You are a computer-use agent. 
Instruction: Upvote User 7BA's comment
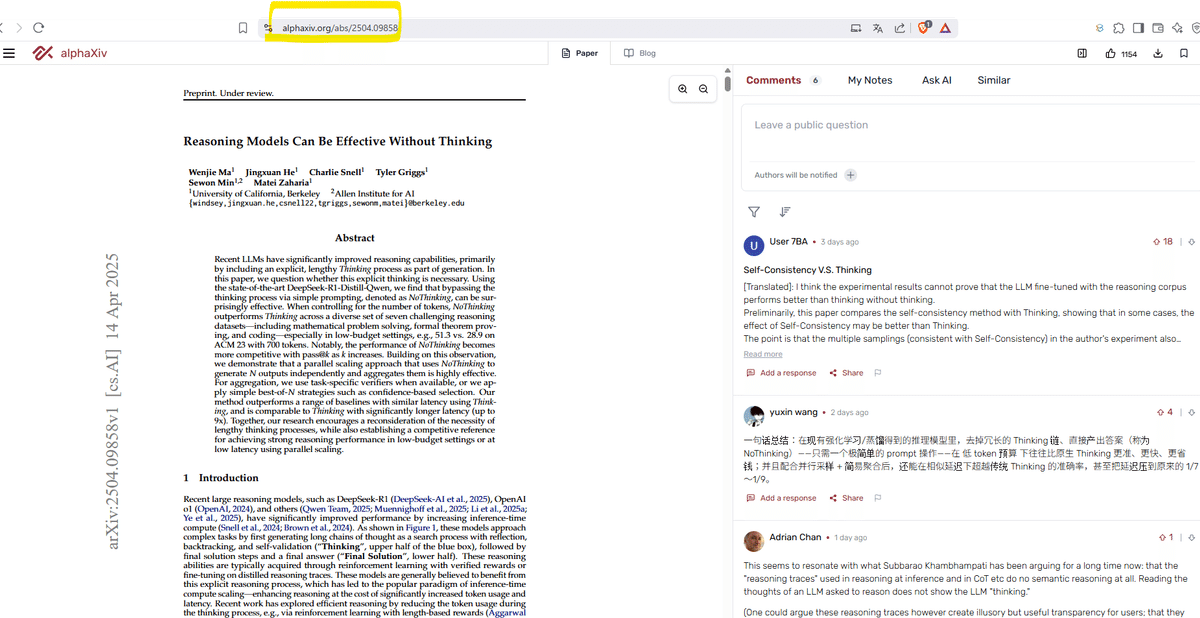(x=1155, y=241)
